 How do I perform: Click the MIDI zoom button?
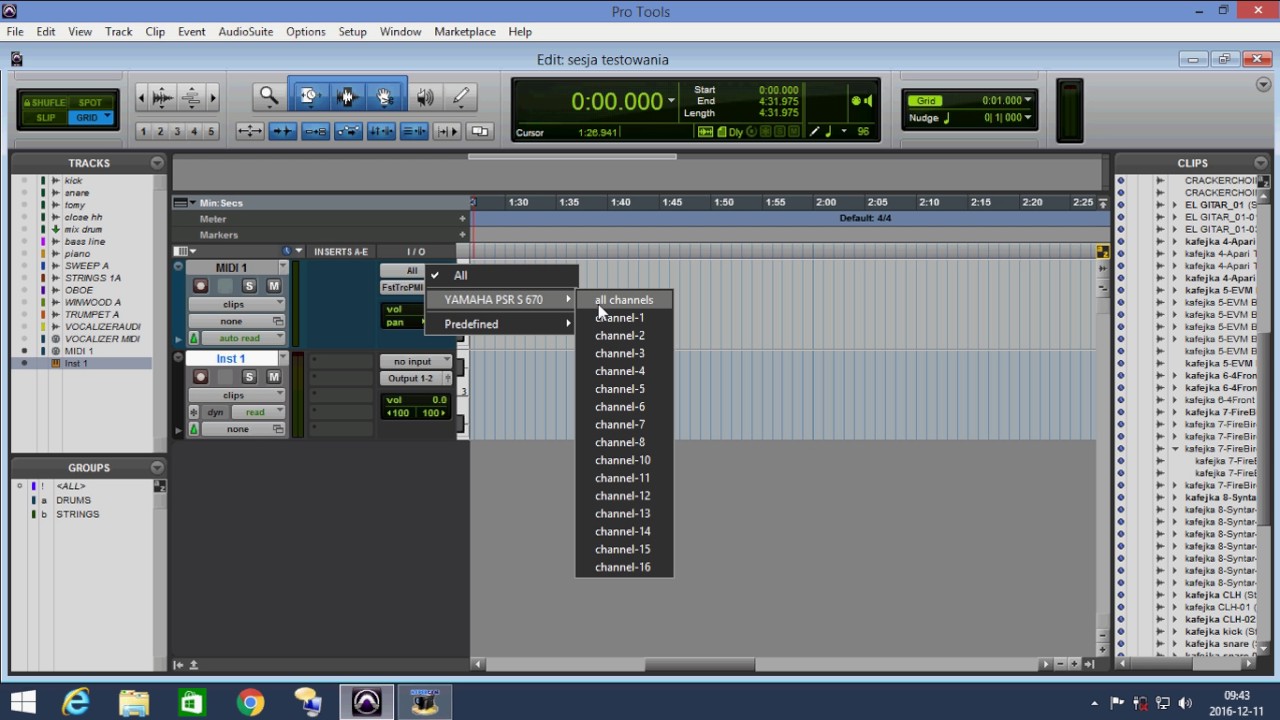190,97
